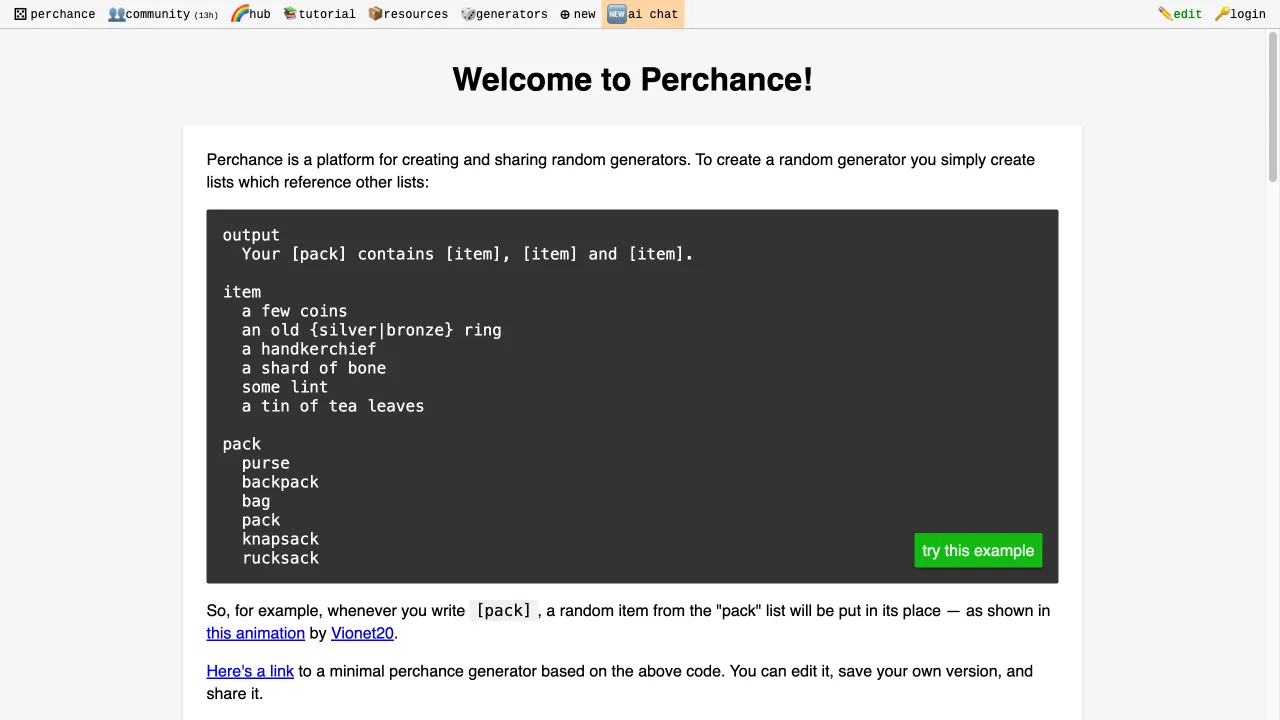Click the perchance dice icon

pos(20,14)
